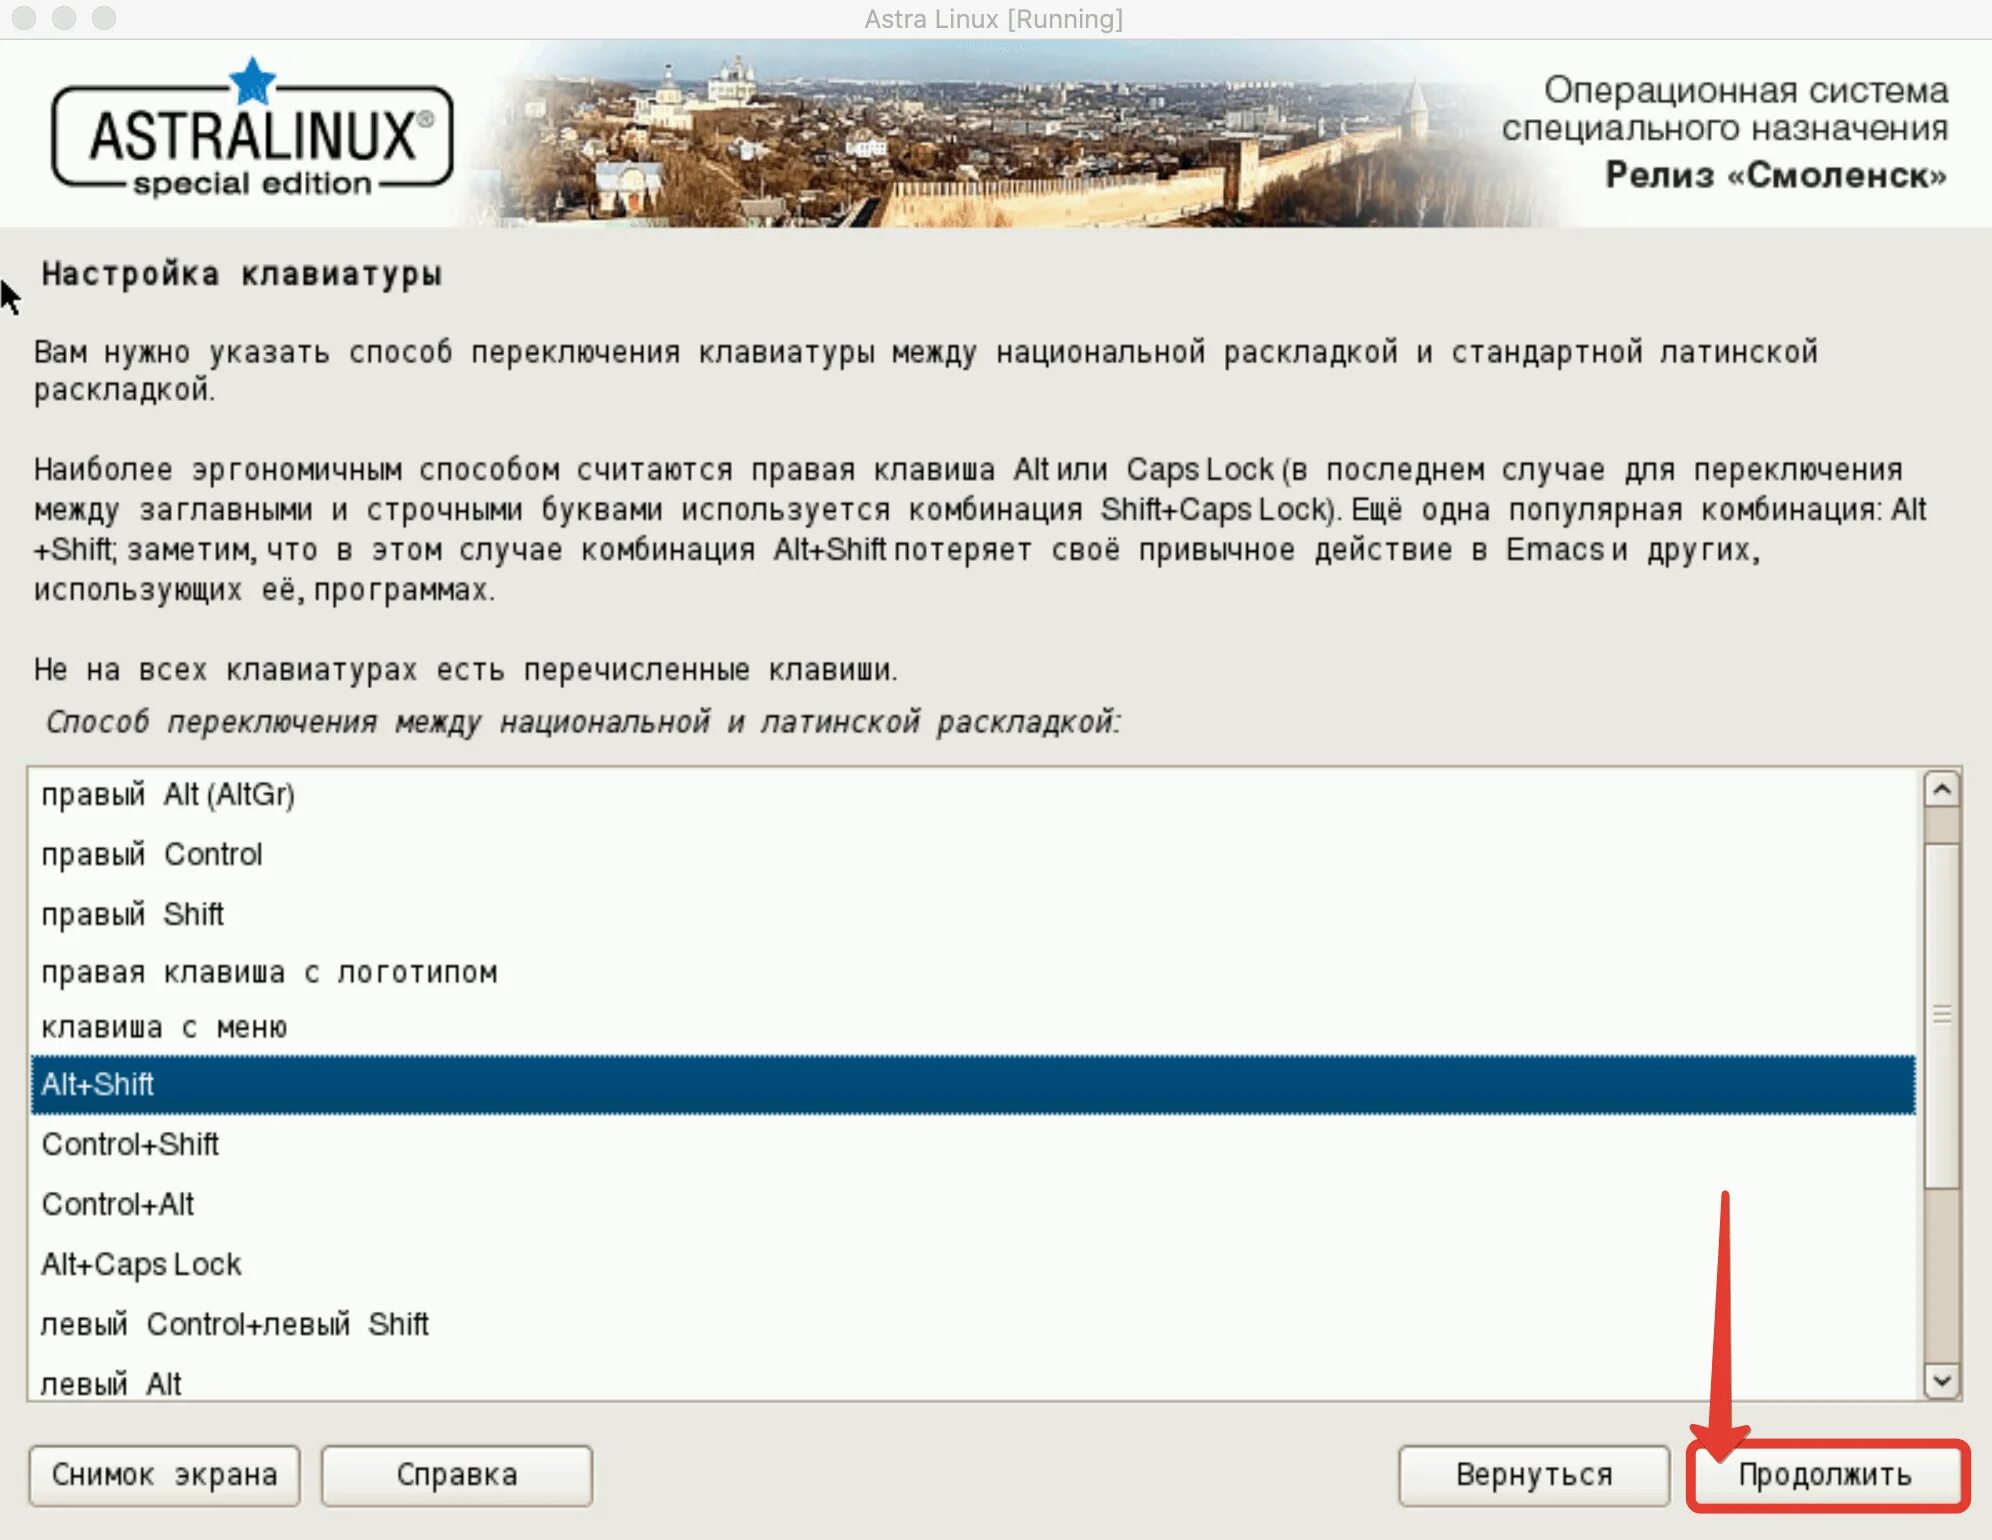Choose 'клавиша с меню' entry
This screenshot has height=1540, width=1992.
pos(972,1027)
